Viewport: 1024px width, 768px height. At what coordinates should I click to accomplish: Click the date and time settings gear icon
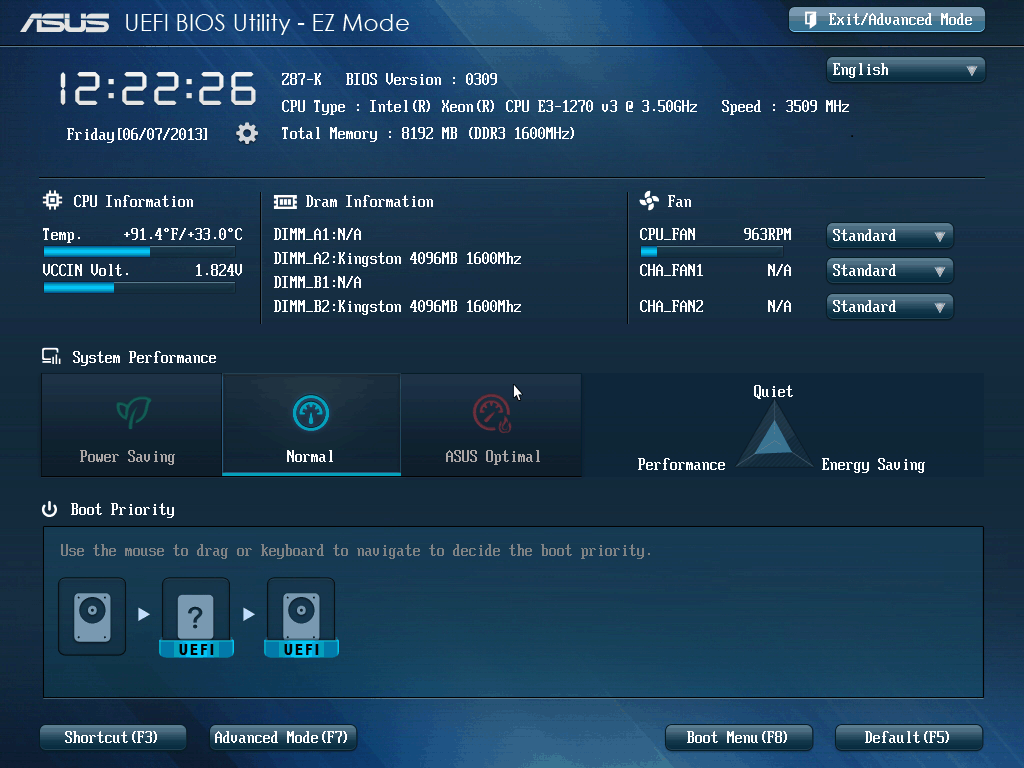pyautogui.click(x=247, y=133)
